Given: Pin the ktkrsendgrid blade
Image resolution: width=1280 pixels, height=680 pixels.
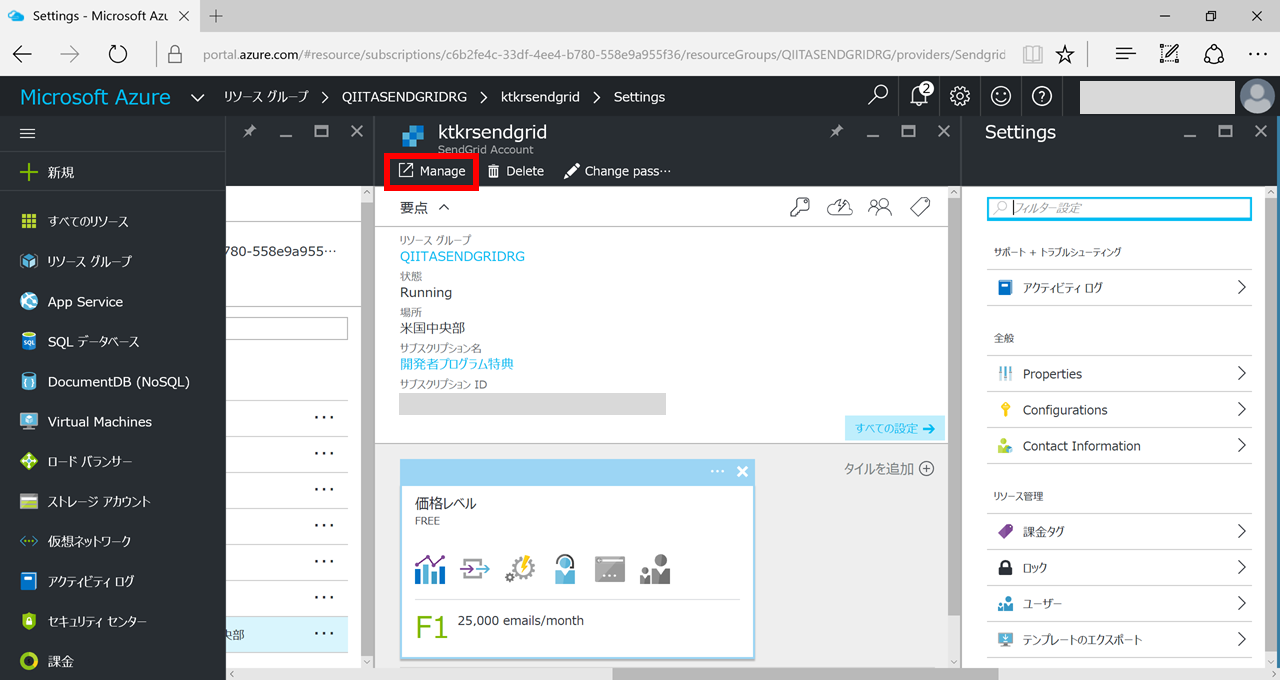Looking at the screenshot, I should tap(836, 132).
